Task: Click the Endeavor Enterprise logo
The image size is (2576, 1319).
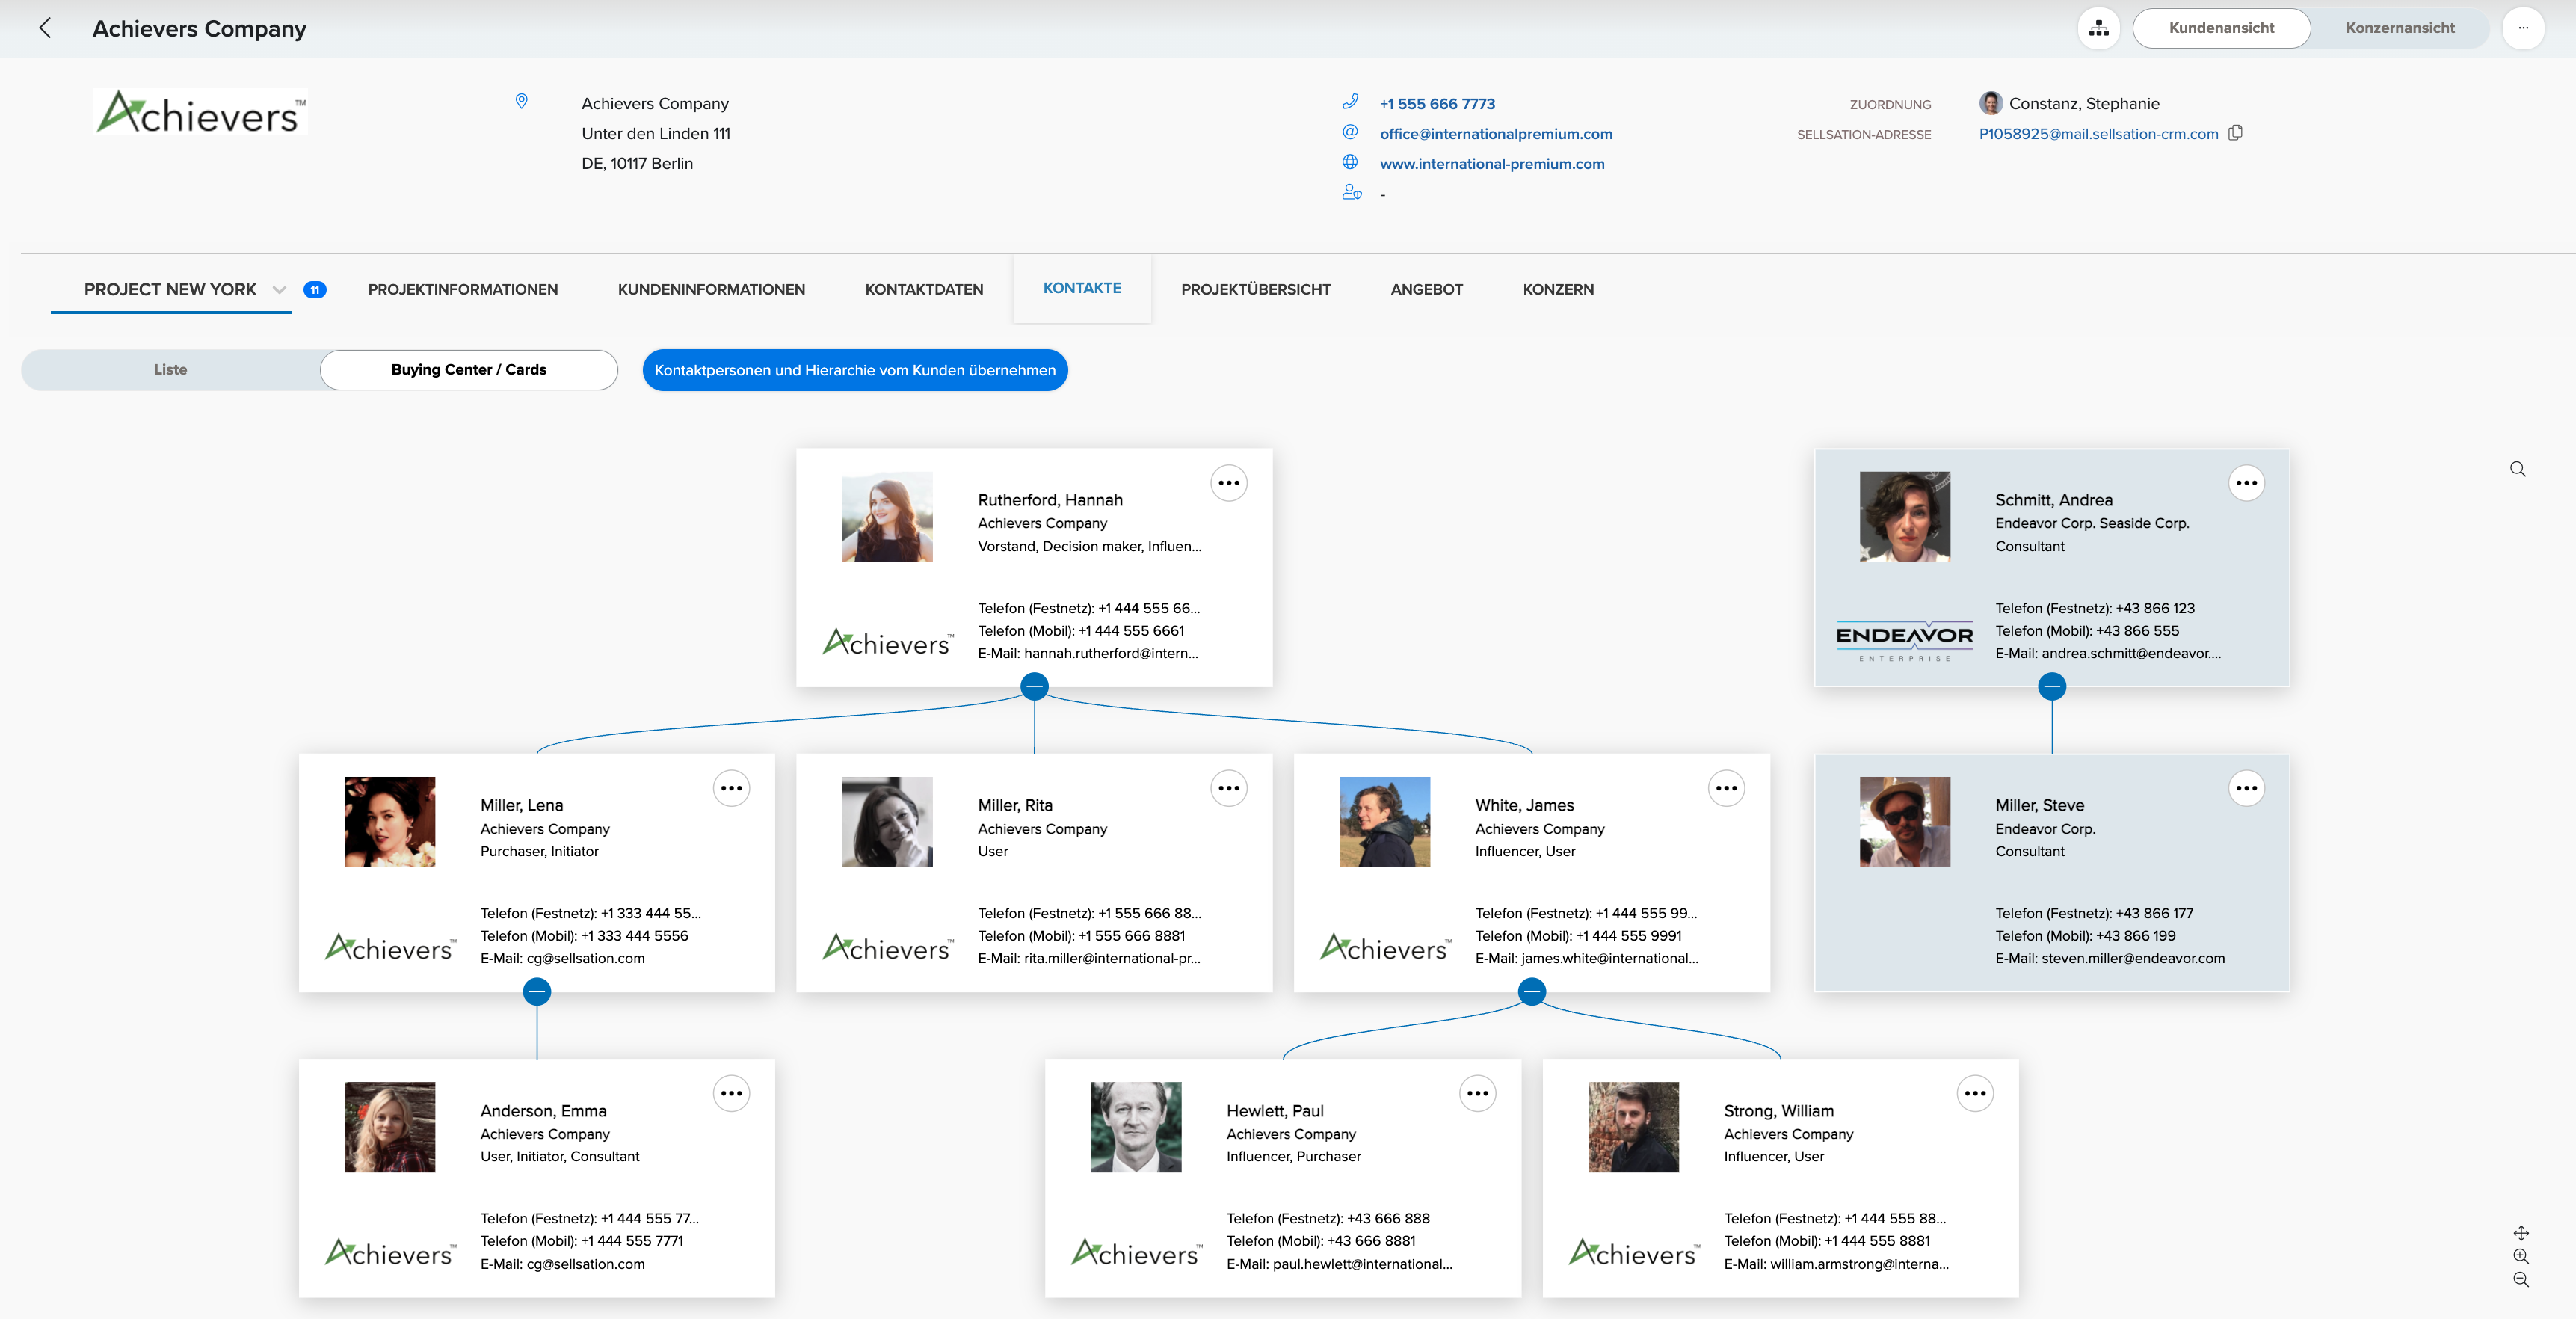Action: click(1904, 641)
